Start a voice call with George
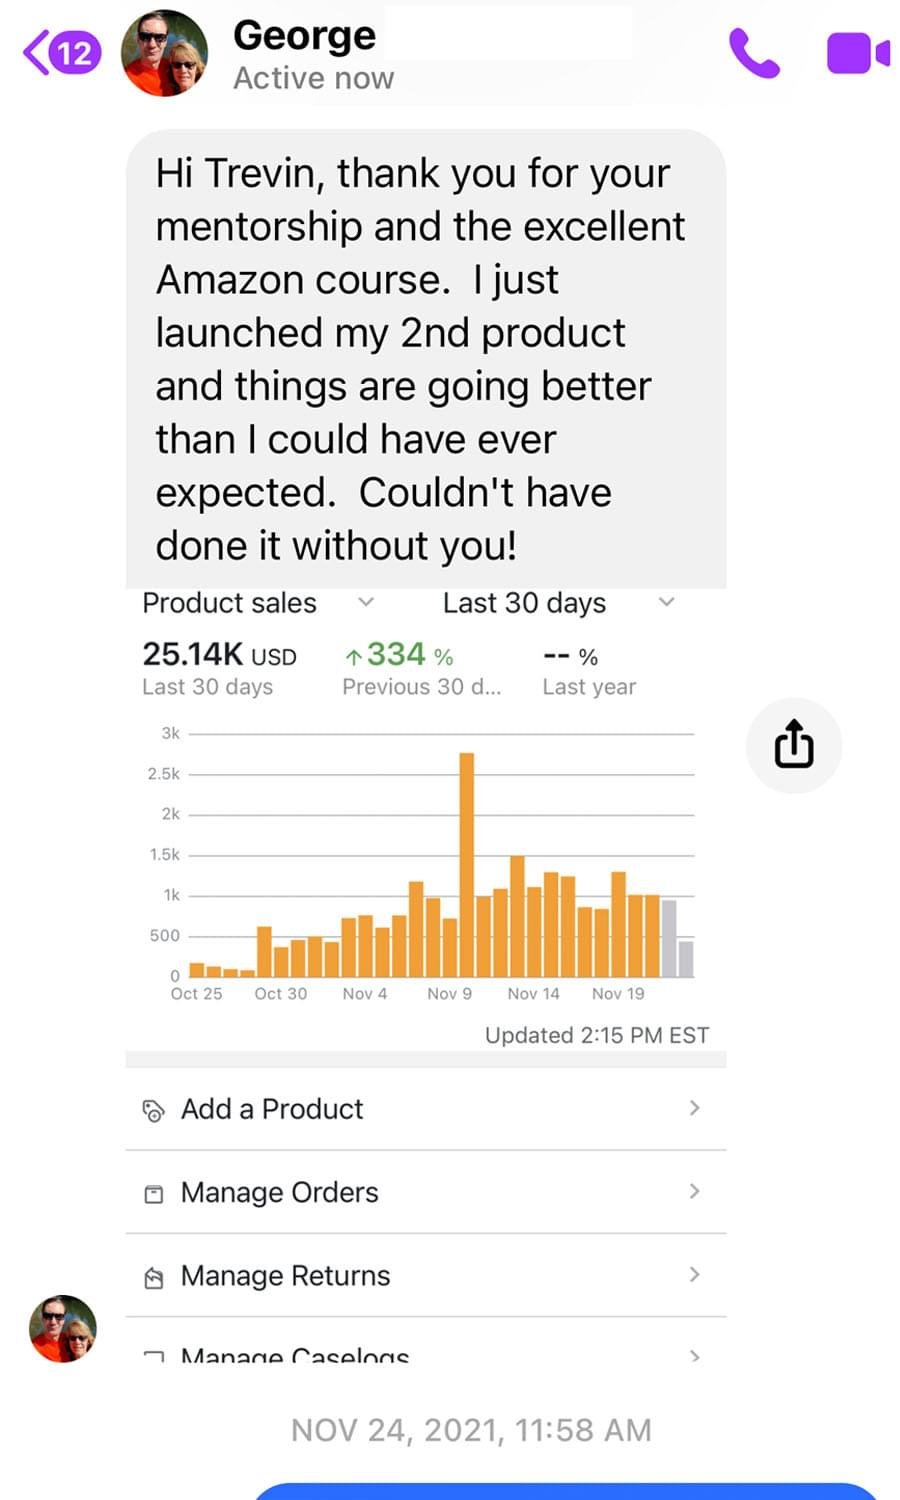This screenshot has height=1500, width=900. click(754, 53)
